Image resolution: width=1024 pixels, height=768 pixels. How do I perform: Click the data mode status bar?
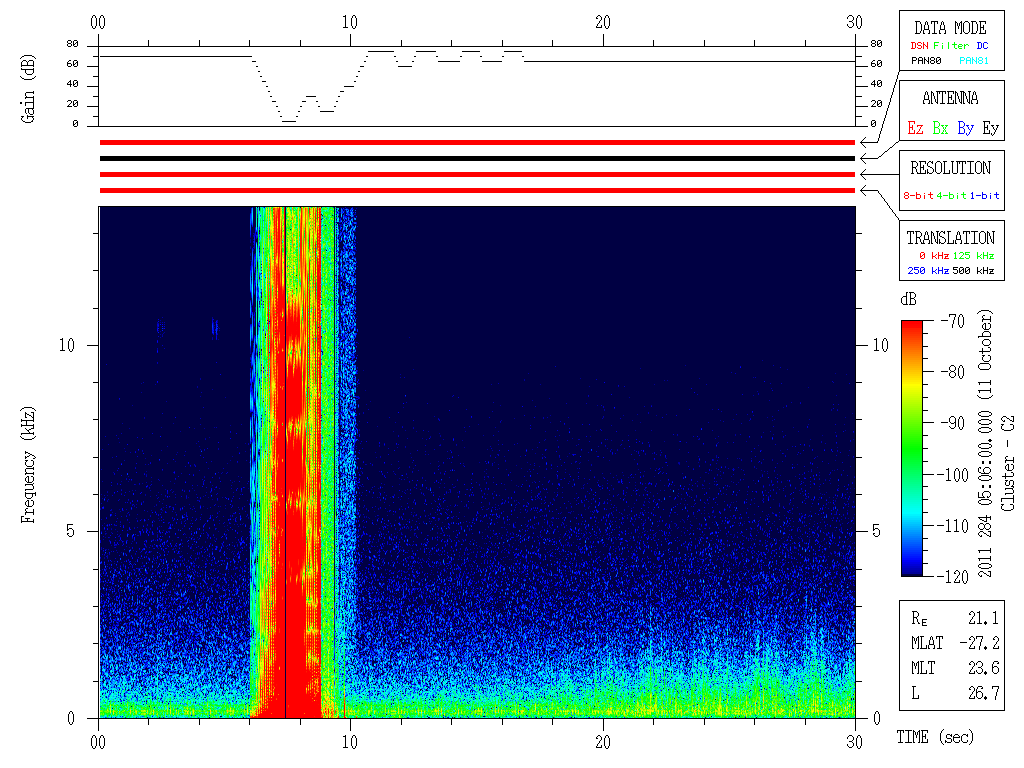(477, 142)
